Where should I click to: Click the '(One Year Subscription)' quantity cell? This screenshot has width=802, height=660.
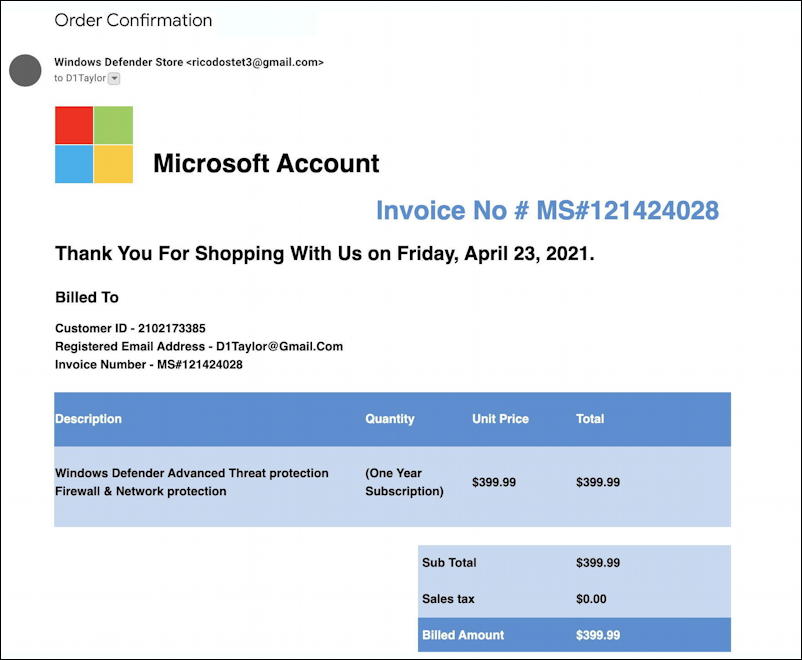[x=404, y=482]
